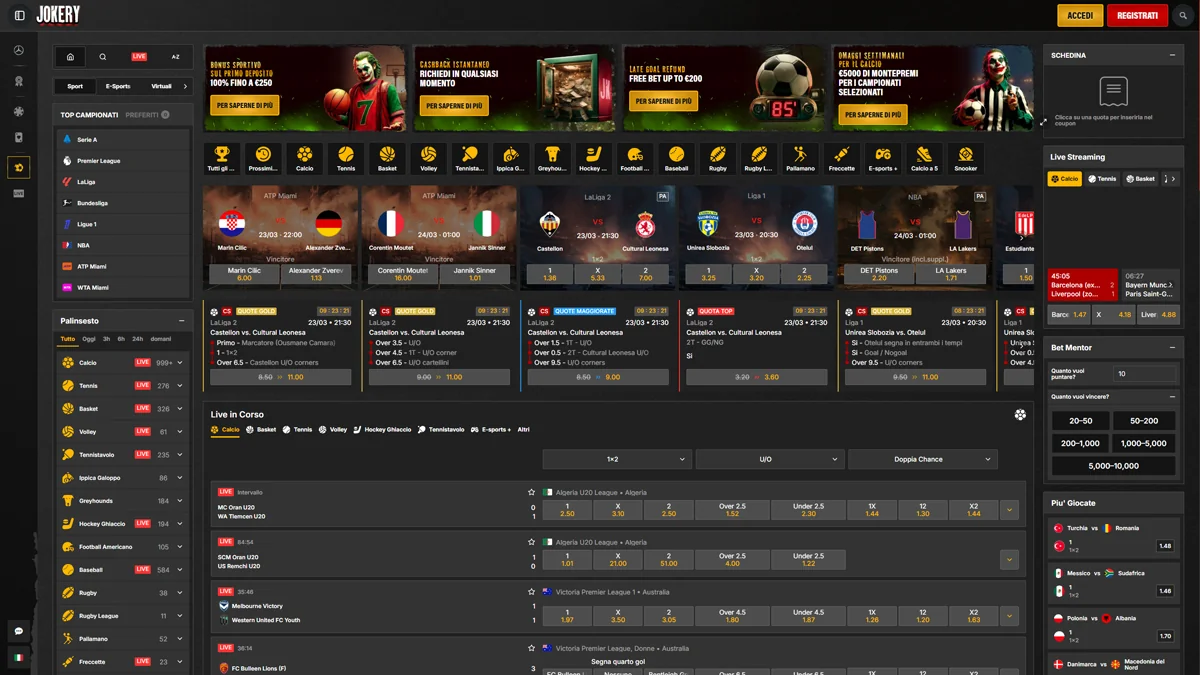Choose the Tennis tile in the sports carousel

point(346,158)
